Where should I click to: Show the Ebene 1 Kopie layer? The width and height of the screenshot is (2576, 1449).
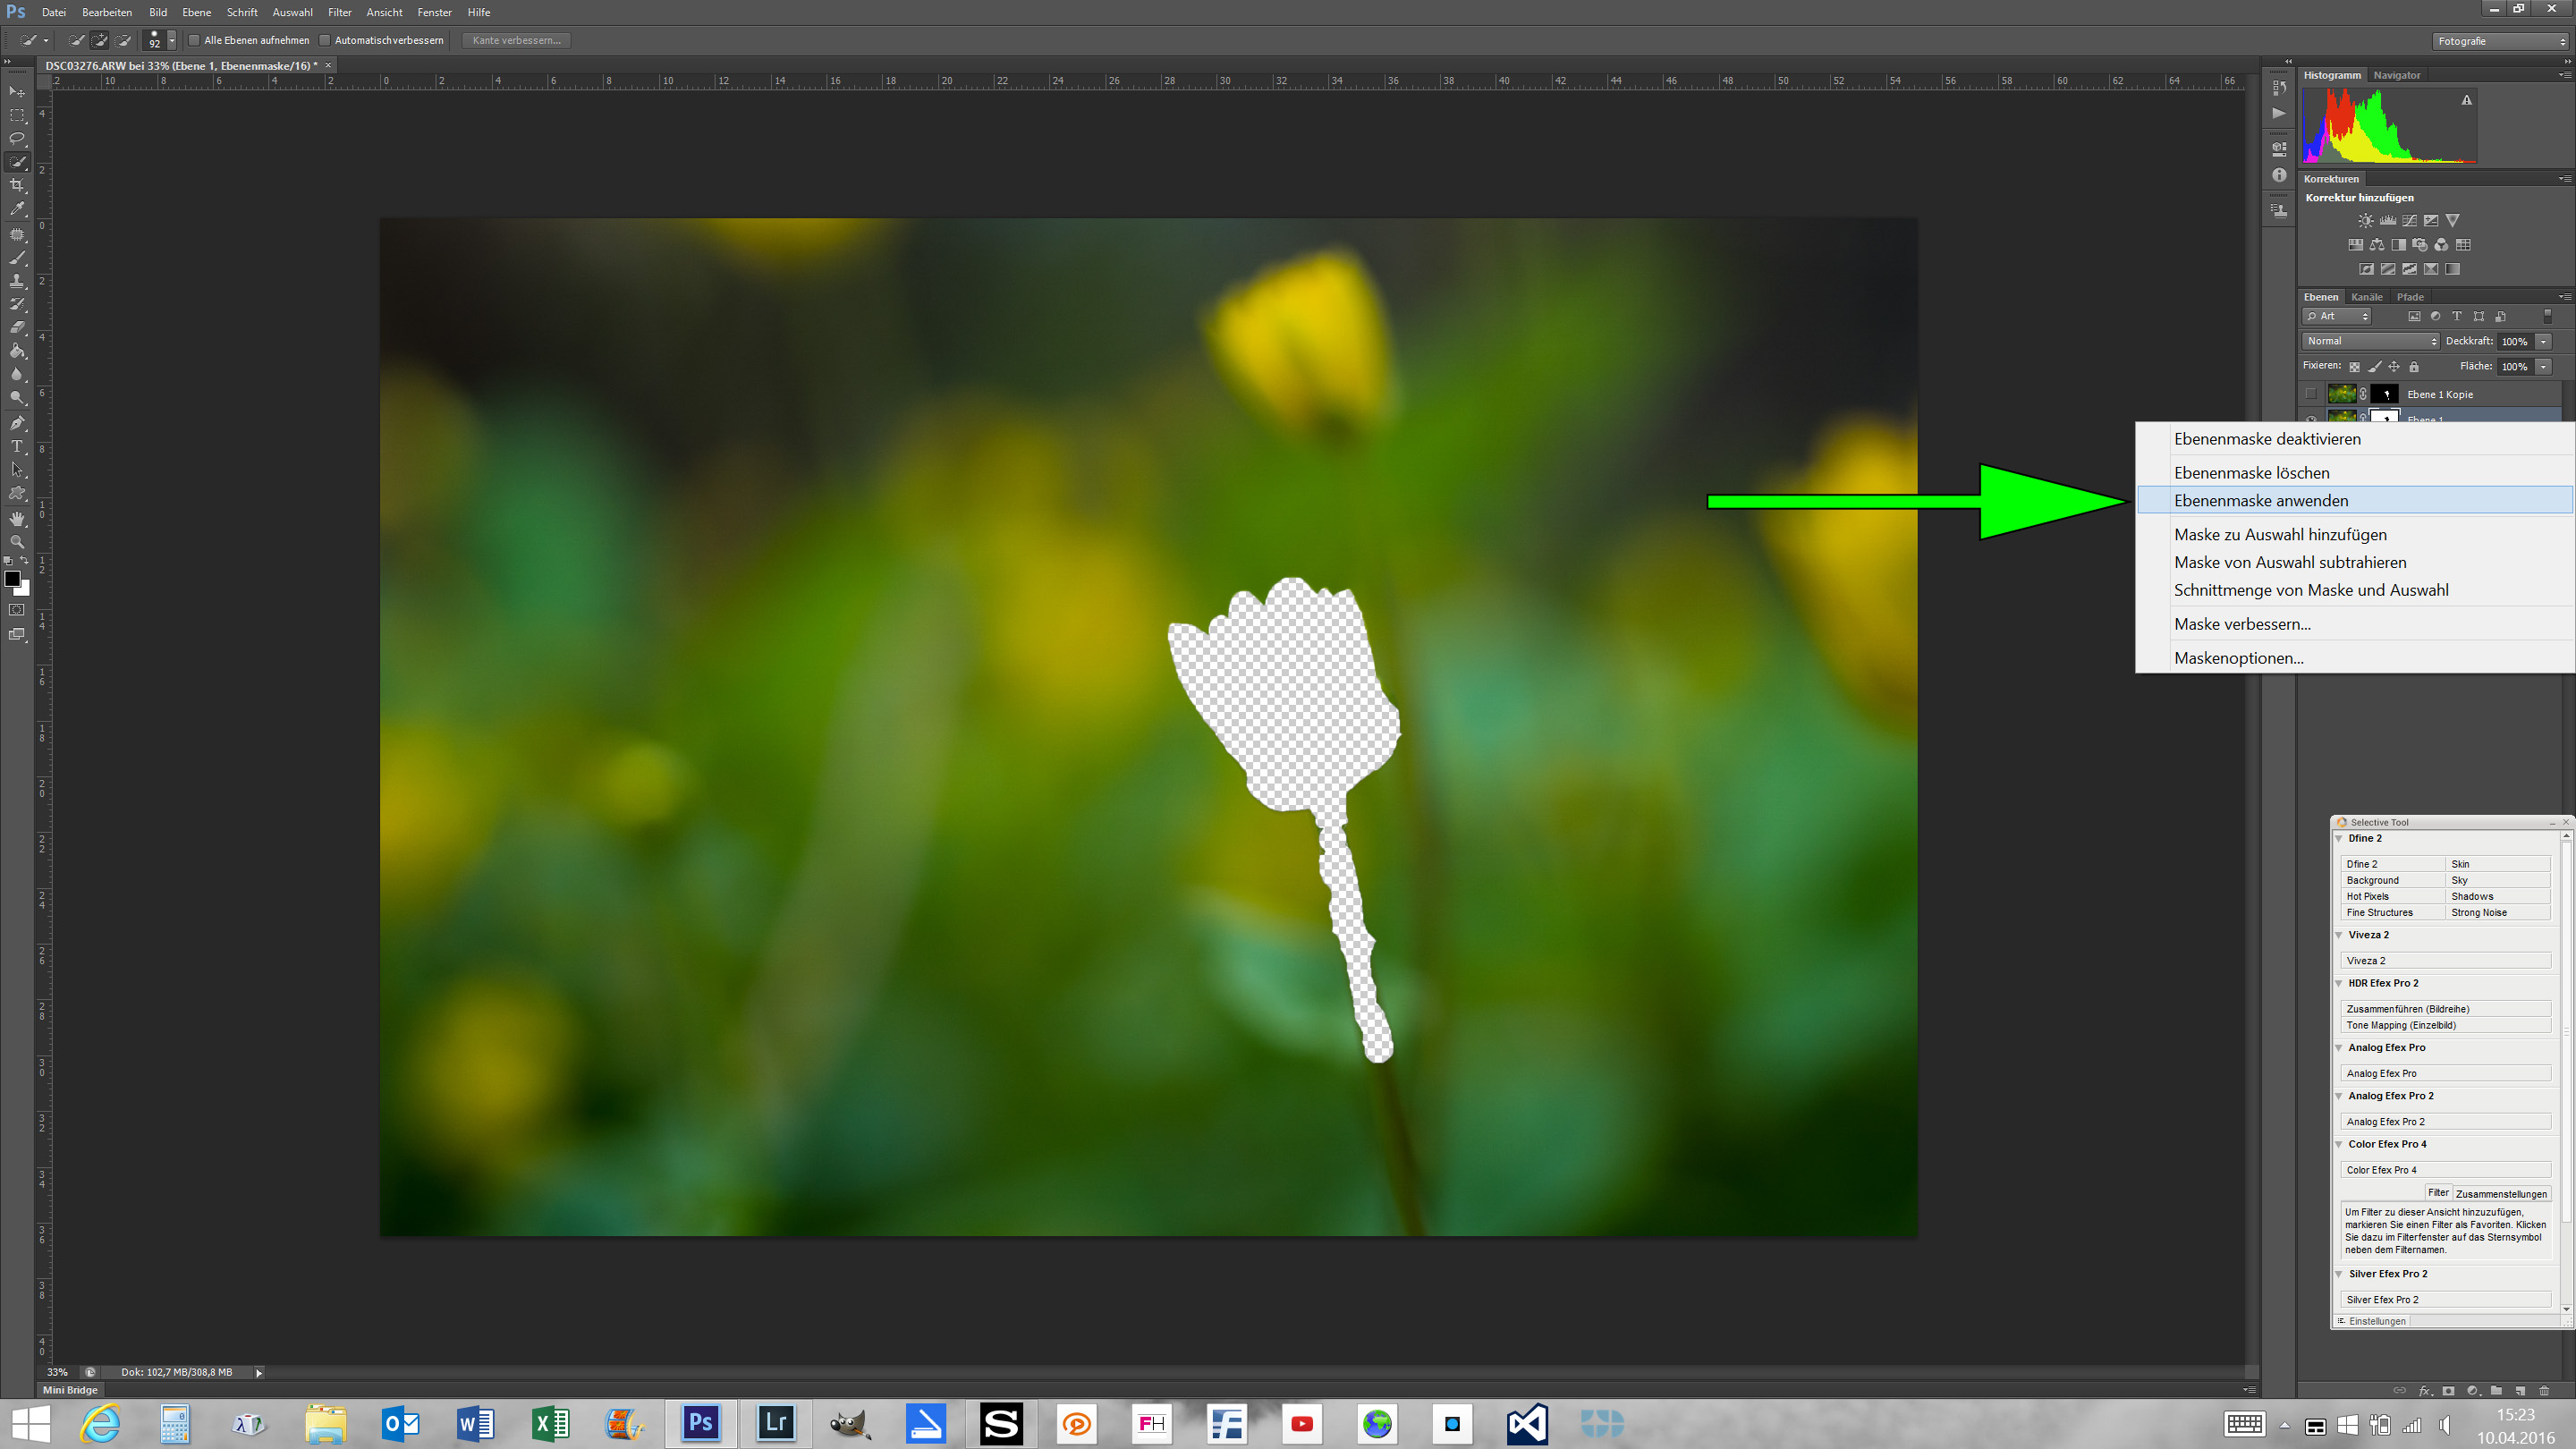coord(2310,394)
